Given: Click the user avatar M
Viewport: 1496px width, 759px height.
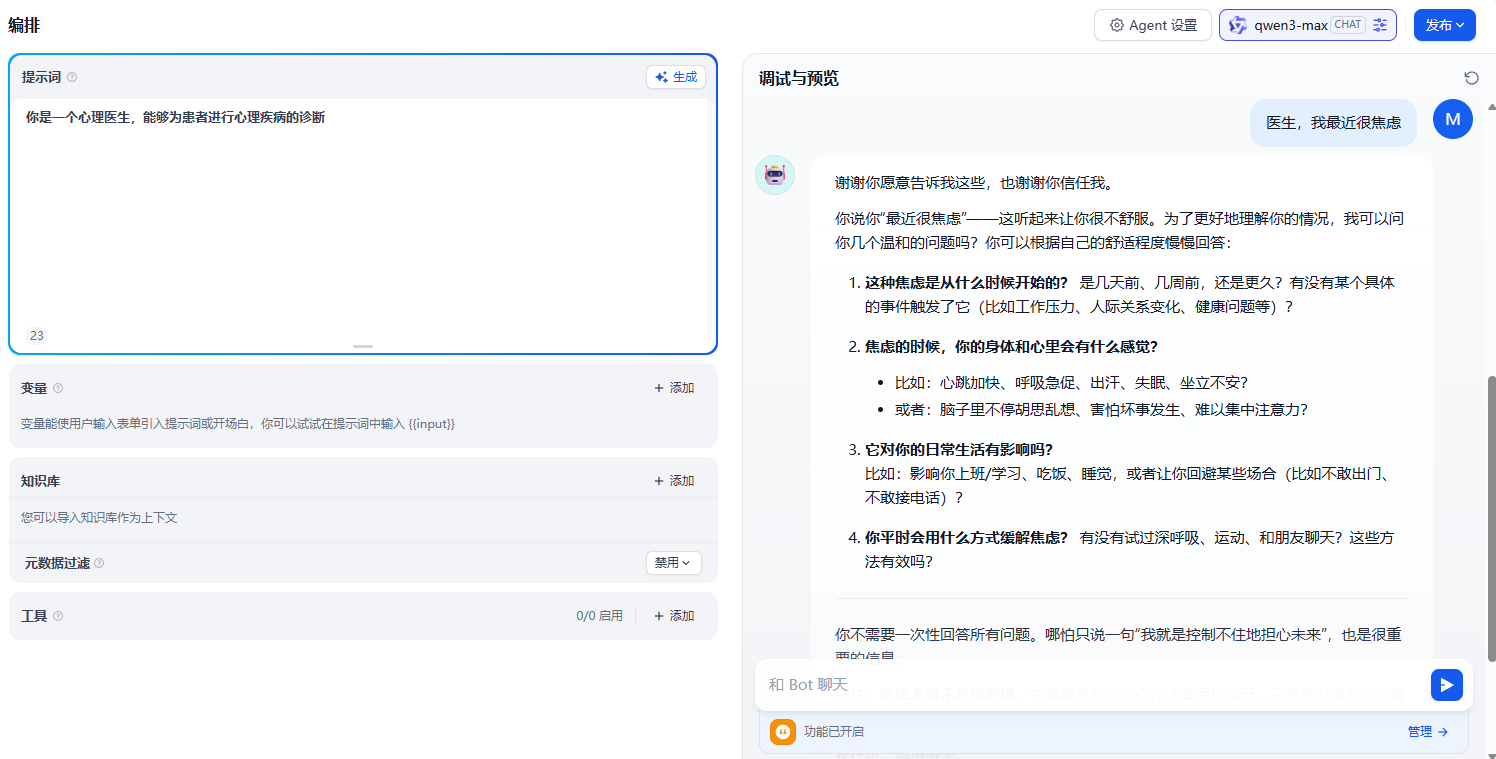Looking at the screenshot, I should tap(1452, 120).
